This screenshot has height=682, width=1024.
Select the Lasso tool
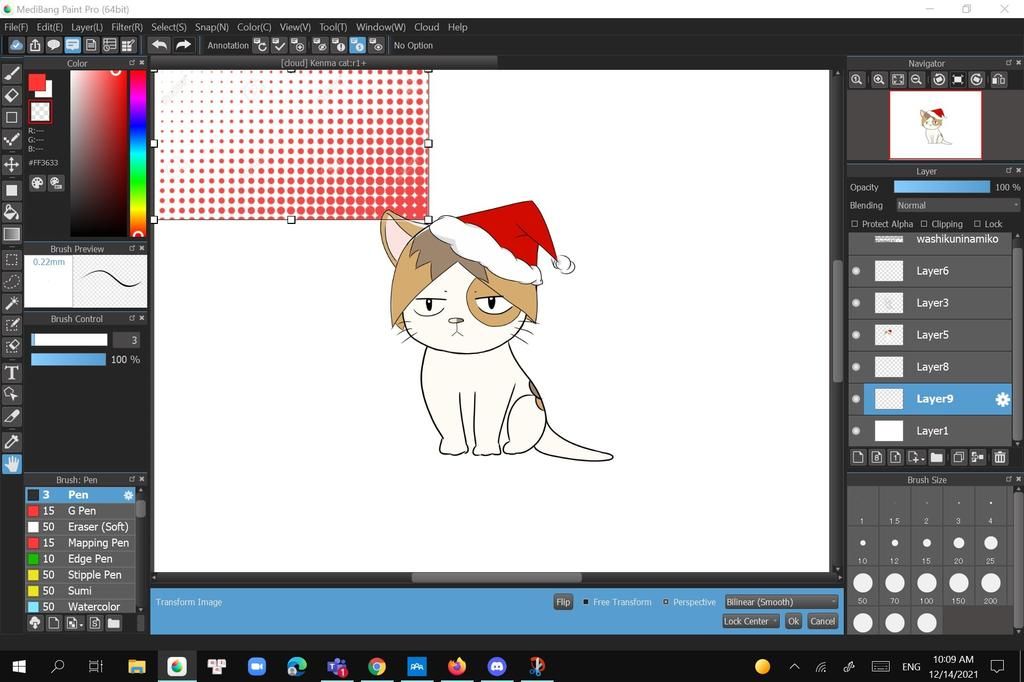tap(12, 282)
